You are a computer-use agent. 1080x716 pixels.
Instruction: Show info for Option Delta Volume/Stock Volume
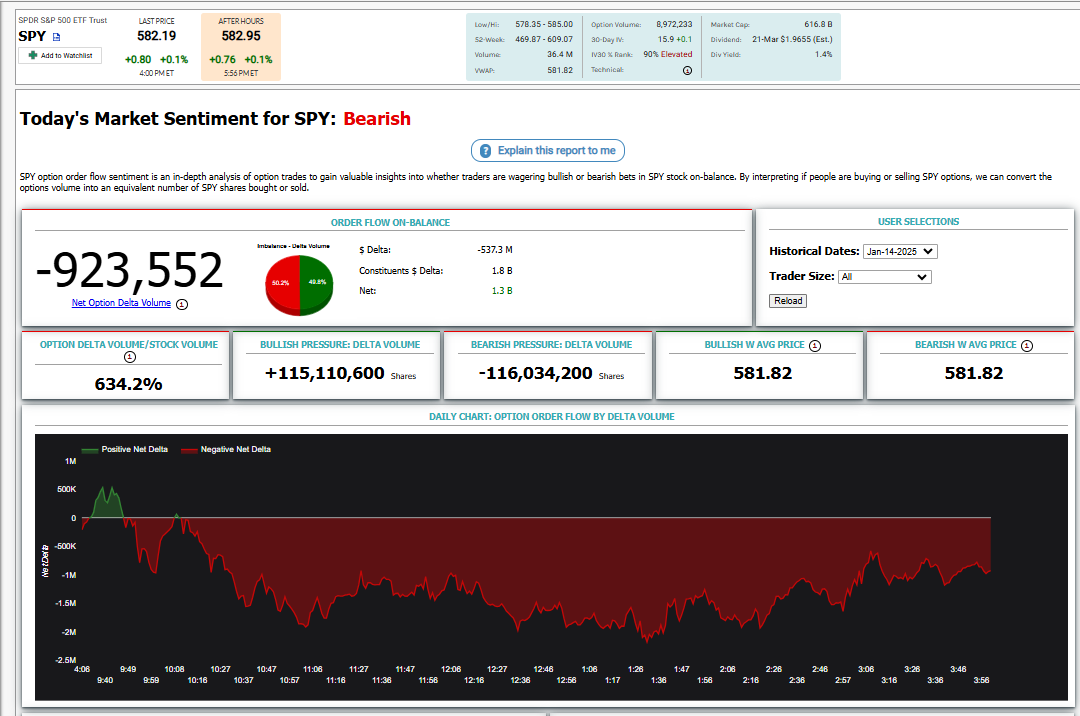[x=129, y=357]
